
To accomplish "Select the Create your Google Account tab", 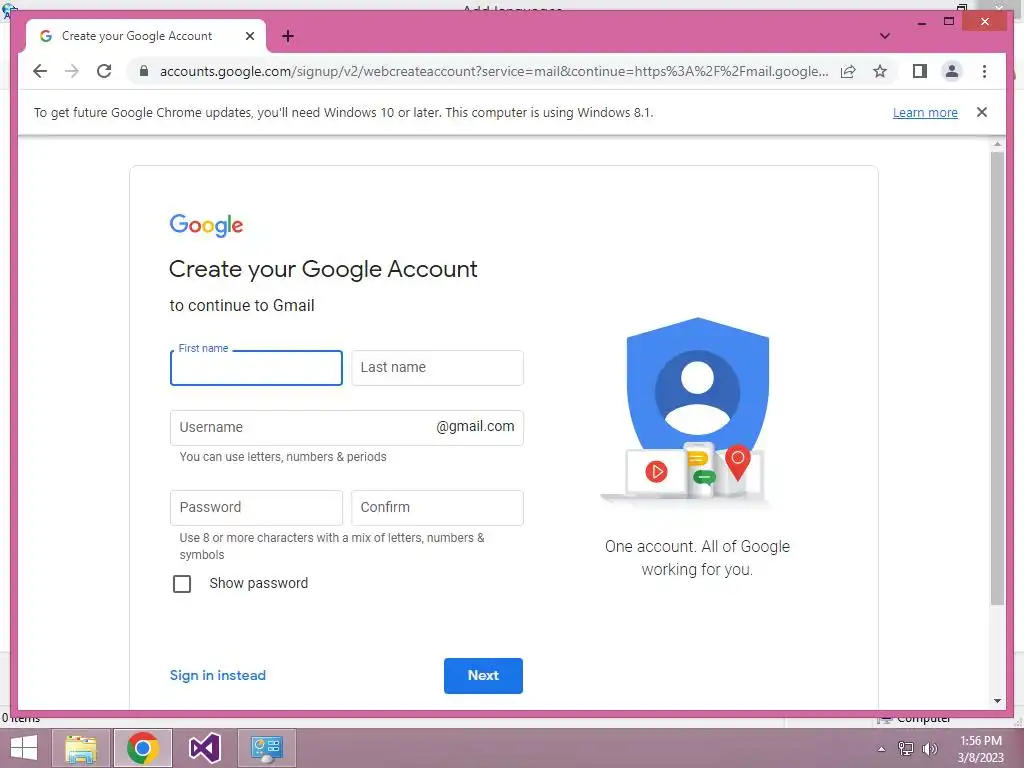I will 146,36.
